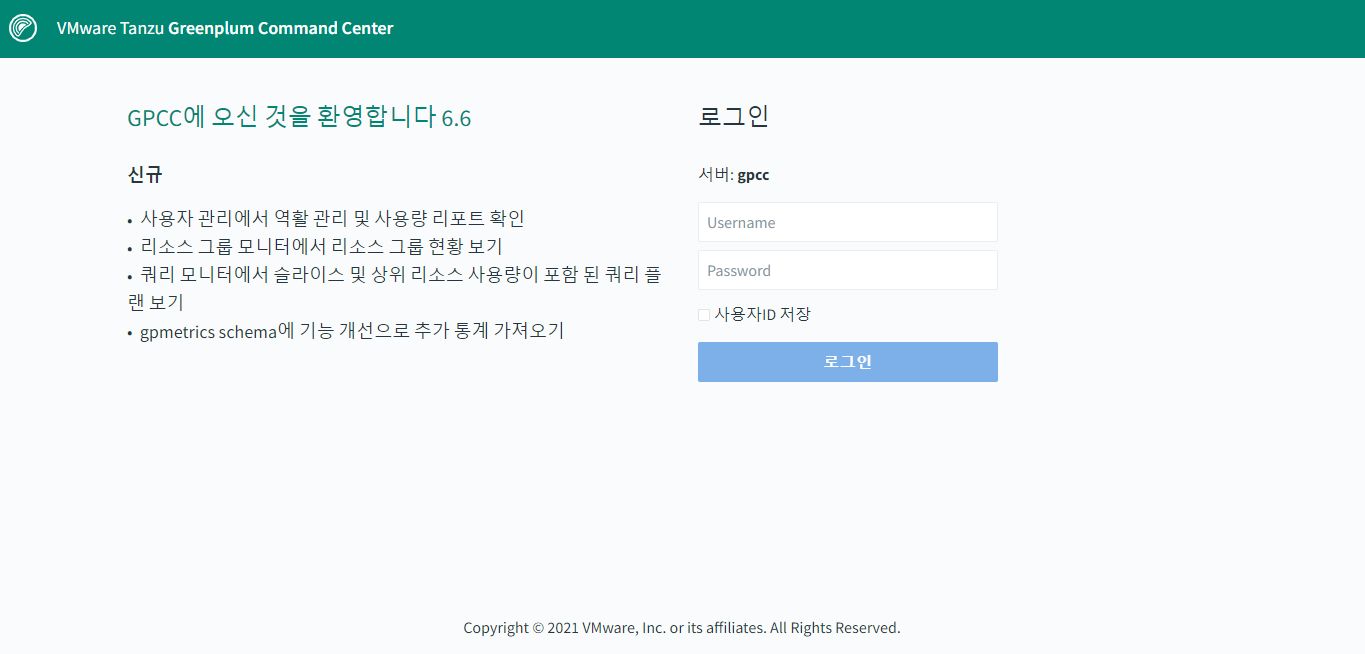The width and height of the screenshot is (1365, 654).
Task: Click the bullet gpmetrics schema에 기능 개선으로 추가 통계 가져오기
Action: (352, 331)
